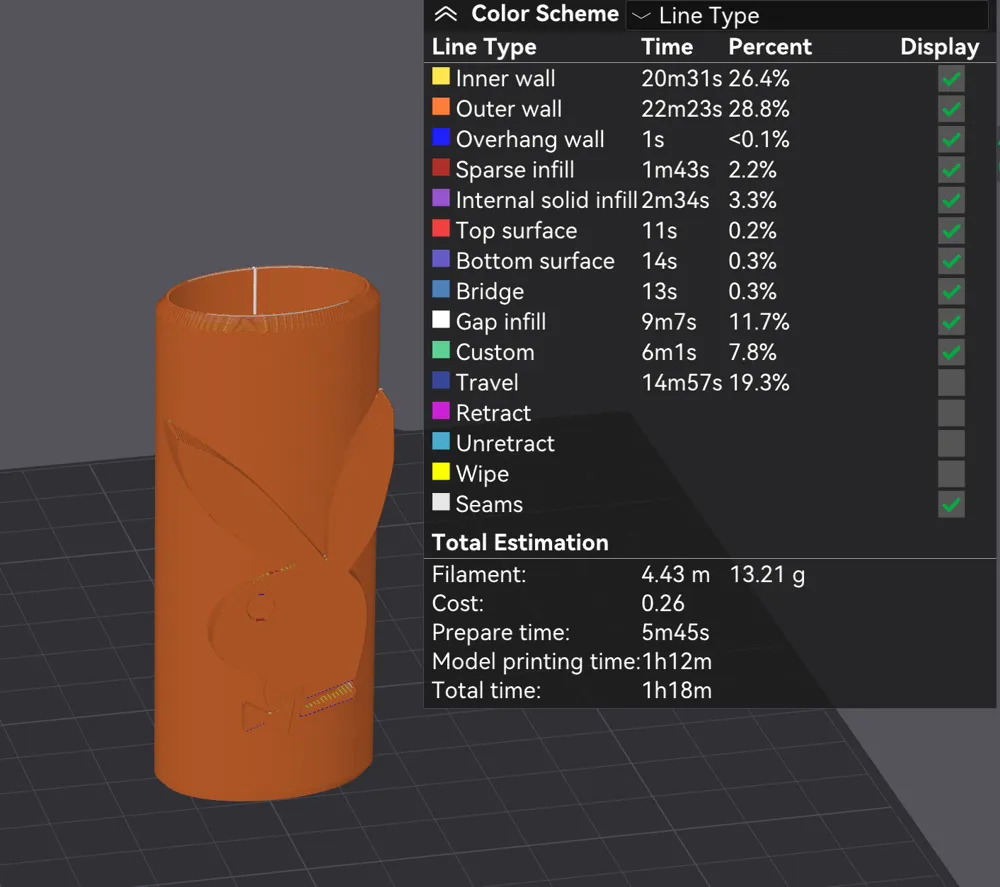Toggle the Seams display checkbox off
The width and height of the screenshot is (1000, 887).
[x=951, y=504]
